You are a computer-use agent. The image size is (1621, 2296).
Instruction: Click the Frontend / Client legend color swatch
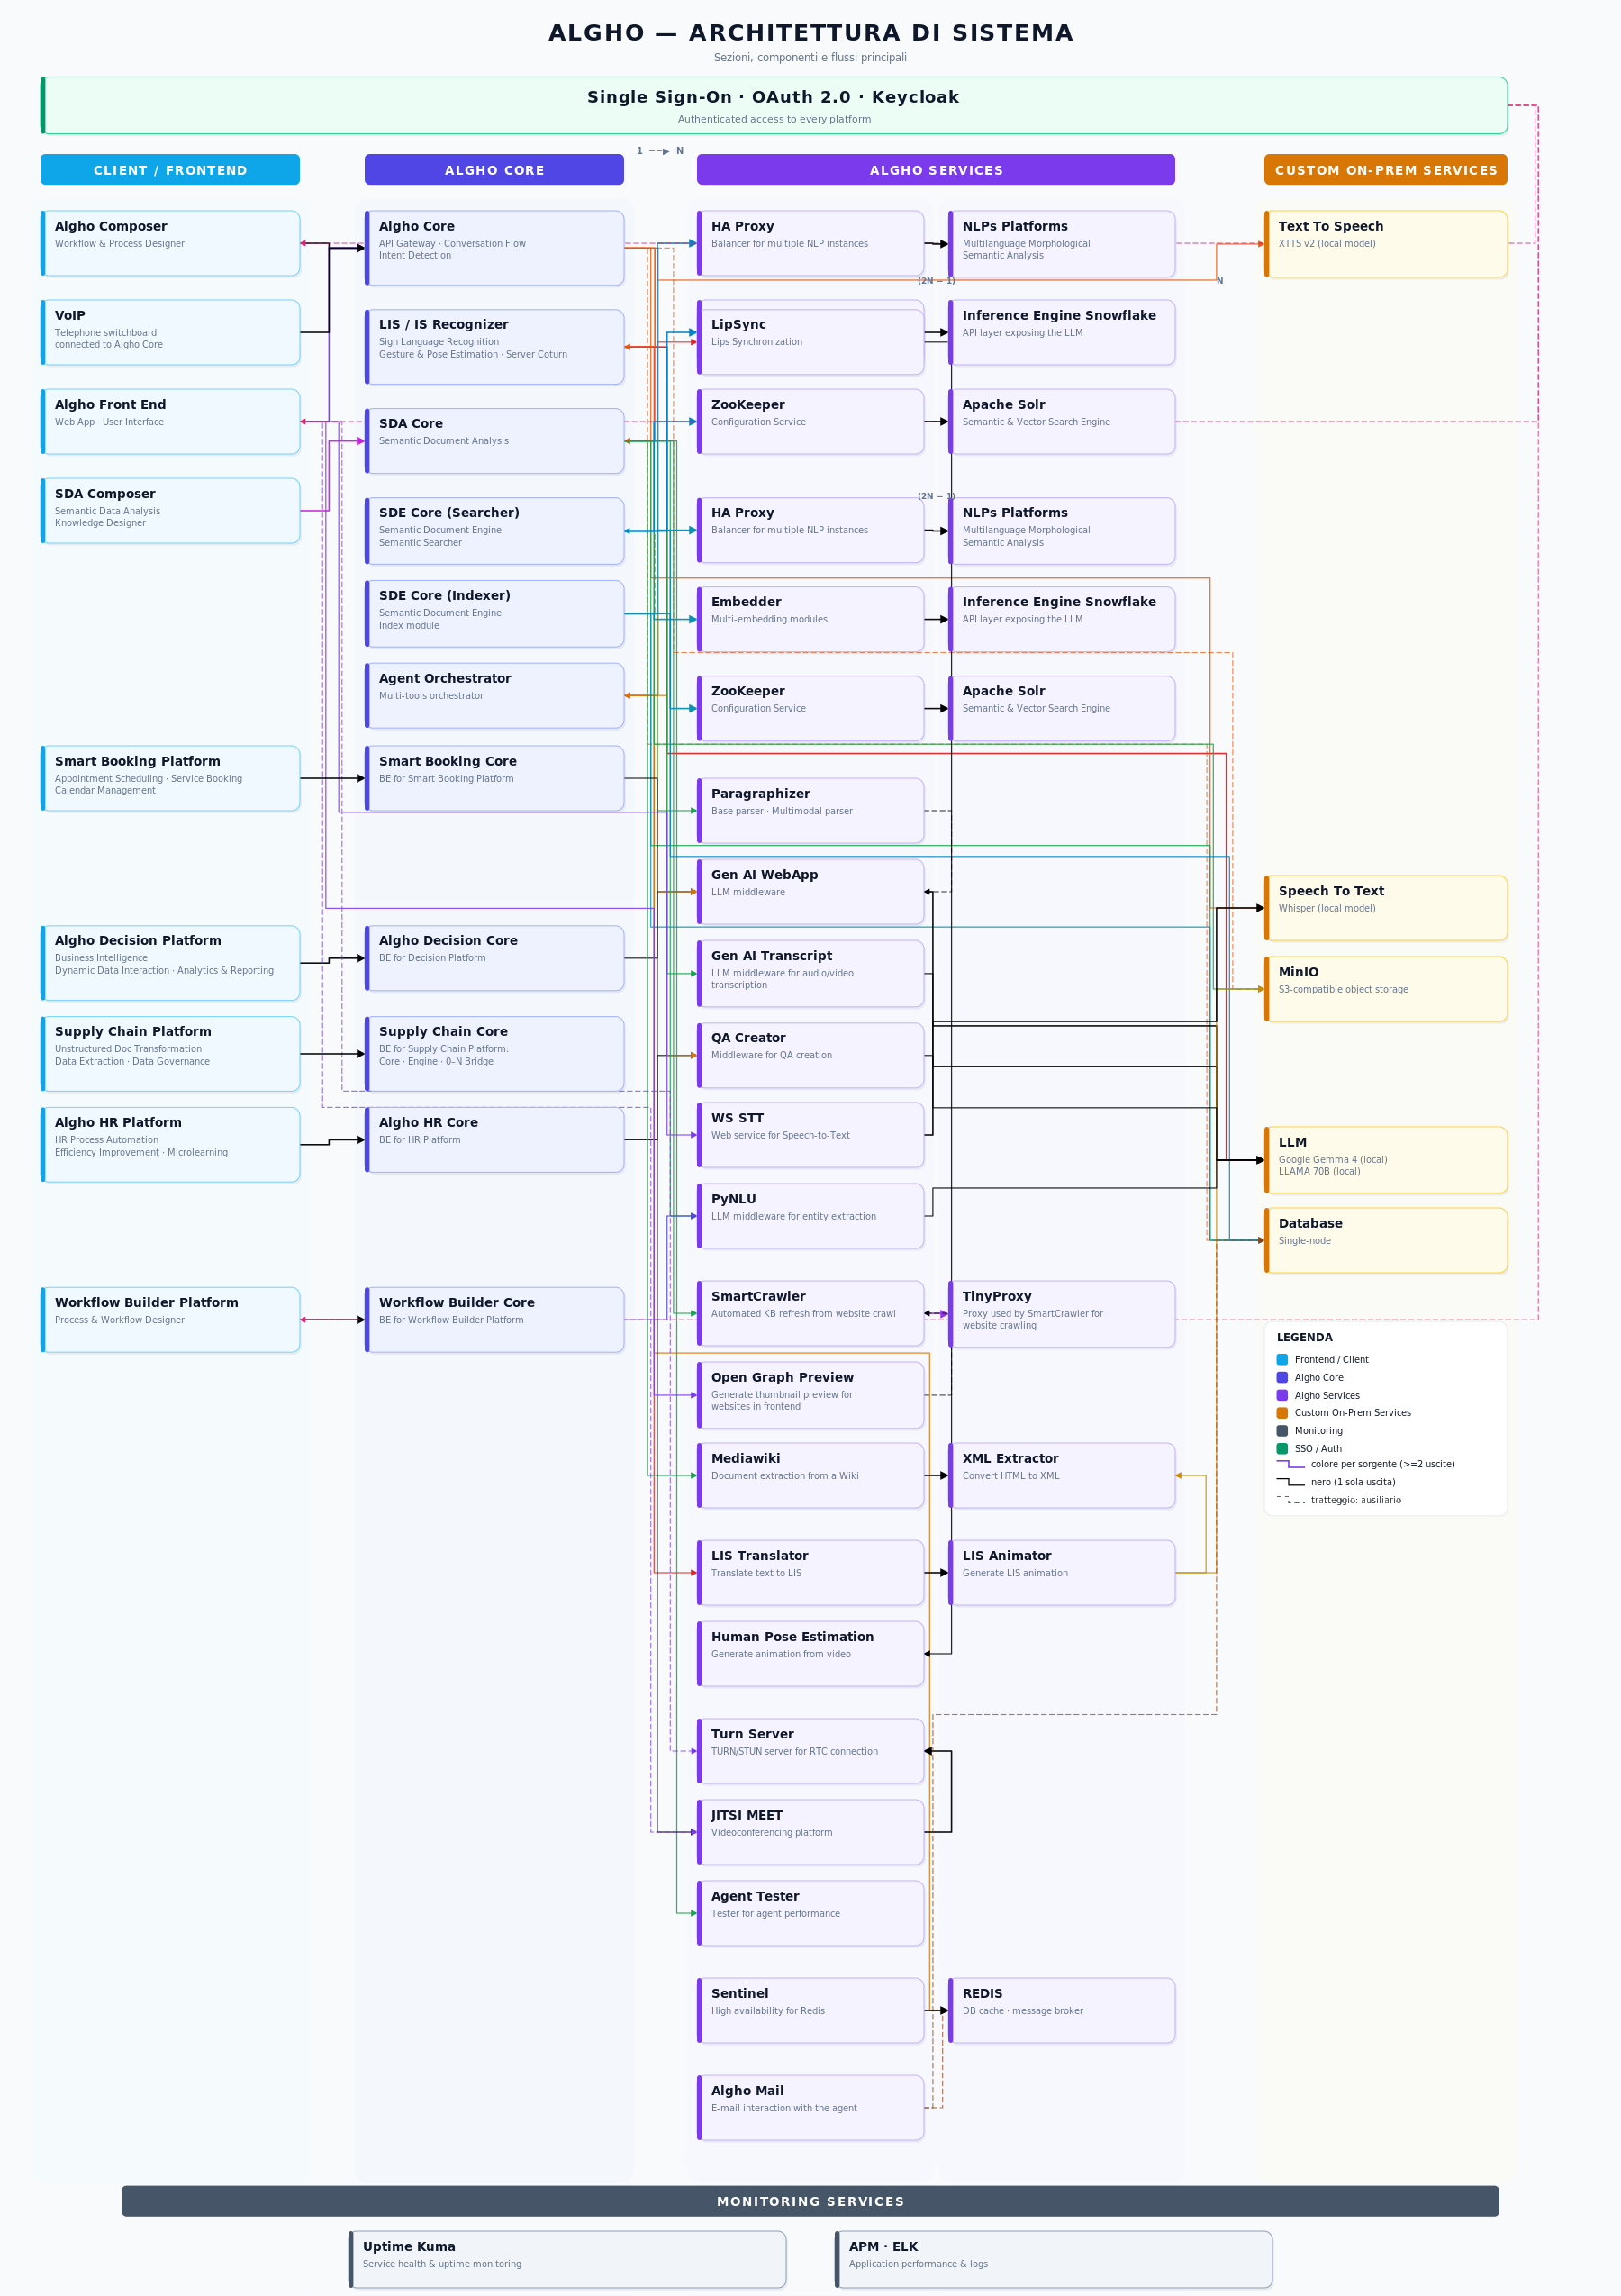1282,1359
